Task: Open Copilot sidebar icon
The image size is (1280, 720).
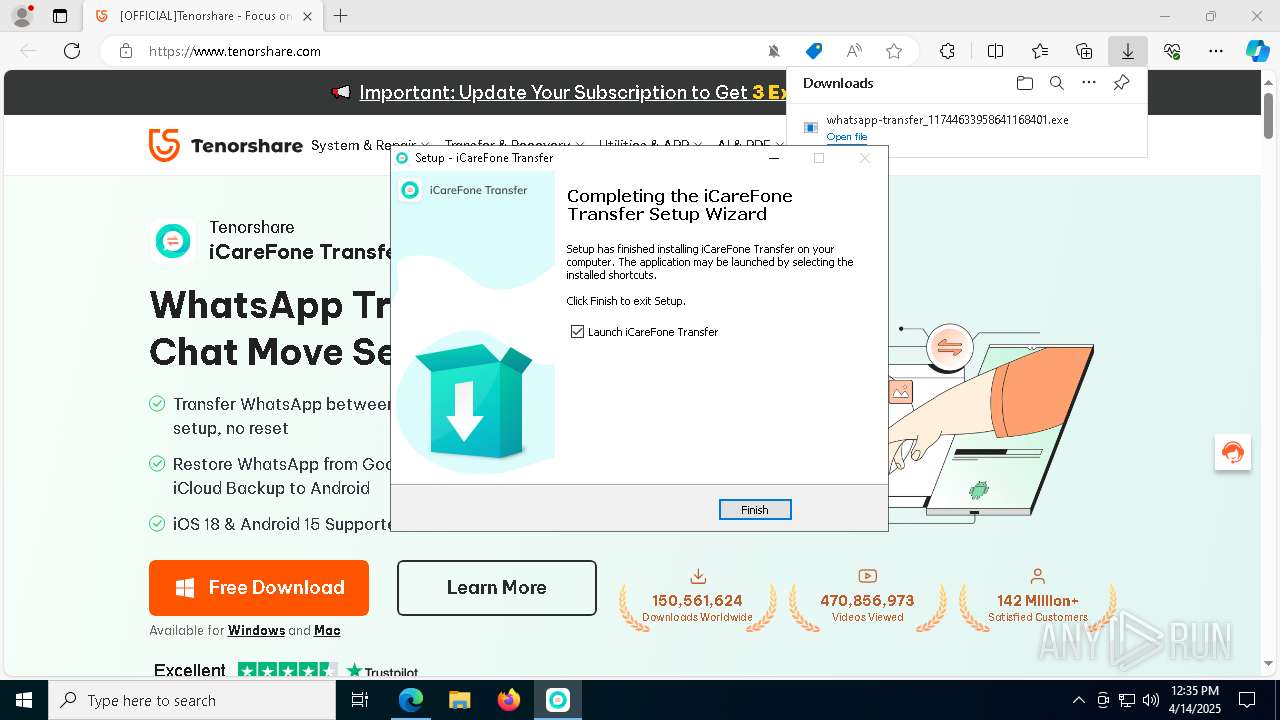Action: click(1257, 51)
